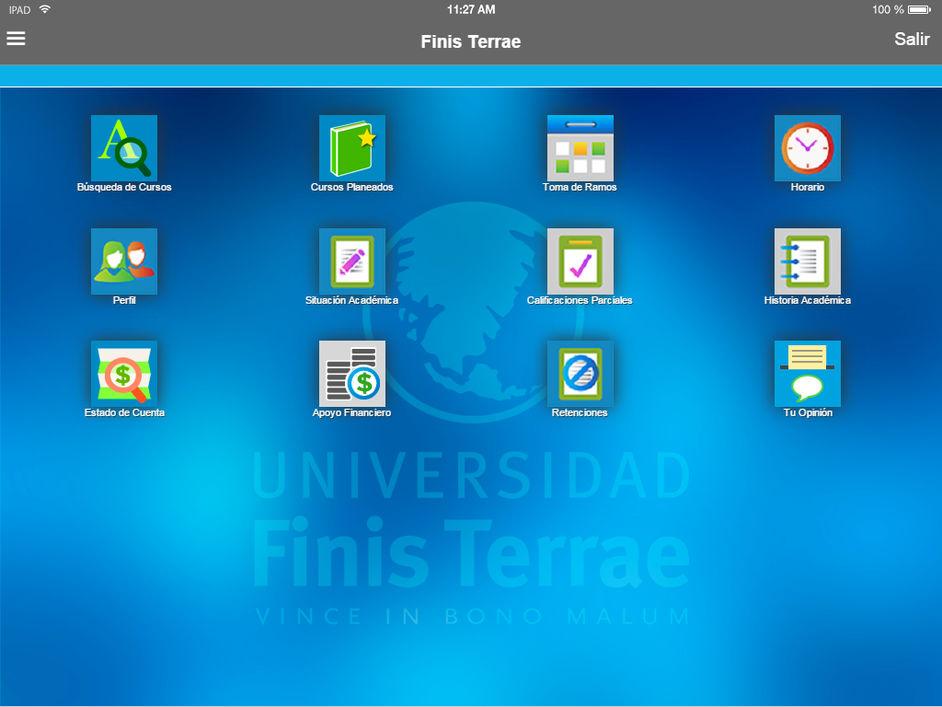
Task: Open the Historia Académica notebook icon
Action: (x=807, y=261)
